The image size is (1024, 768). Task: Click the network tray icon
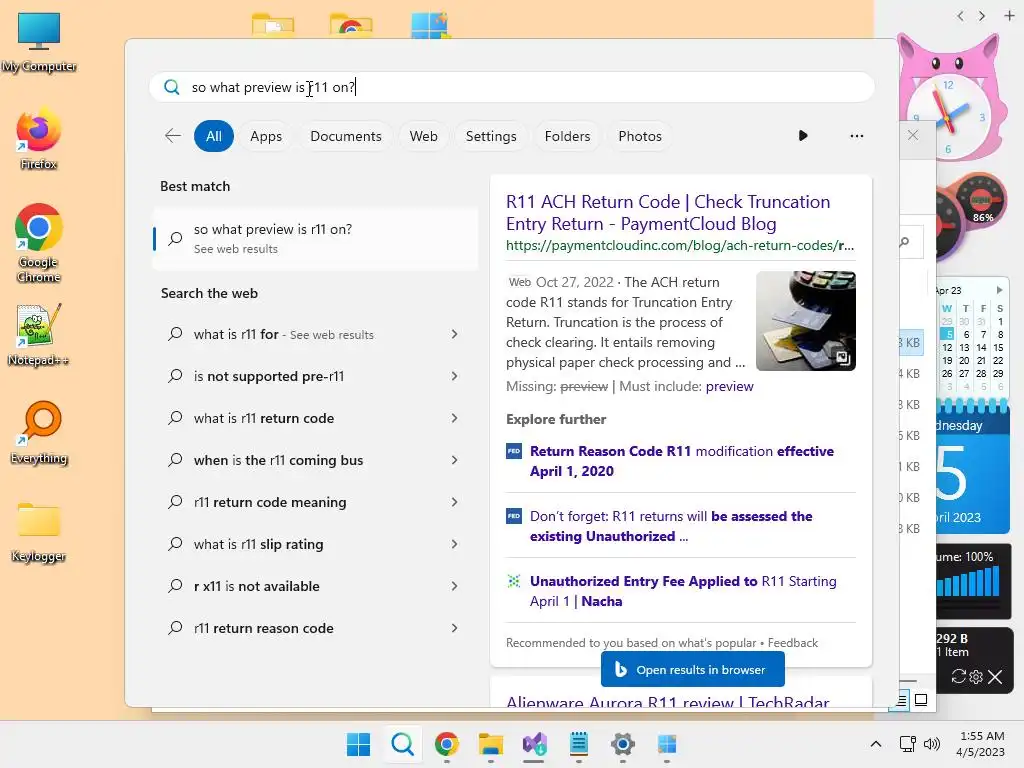click(907, 744)
